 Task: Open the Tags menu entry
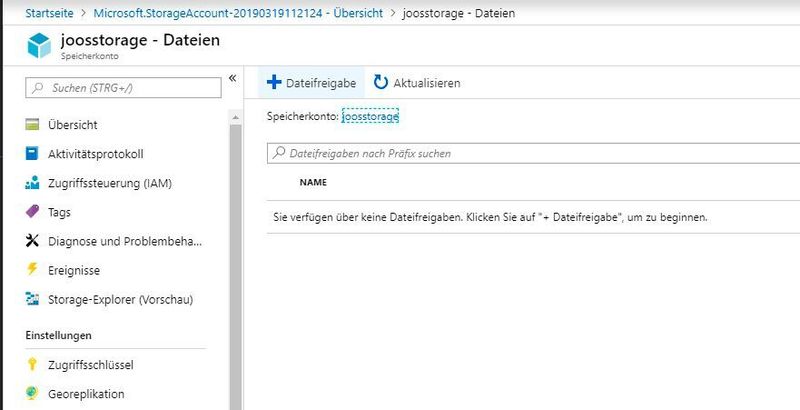point(59,212)
